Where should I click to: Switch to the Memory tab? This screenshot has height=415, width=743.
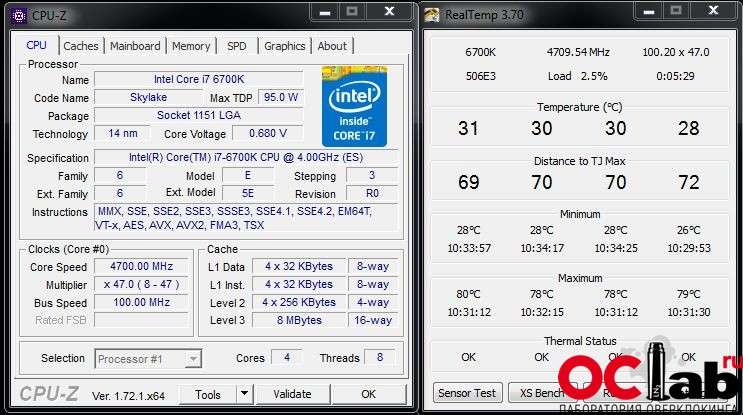191,46
